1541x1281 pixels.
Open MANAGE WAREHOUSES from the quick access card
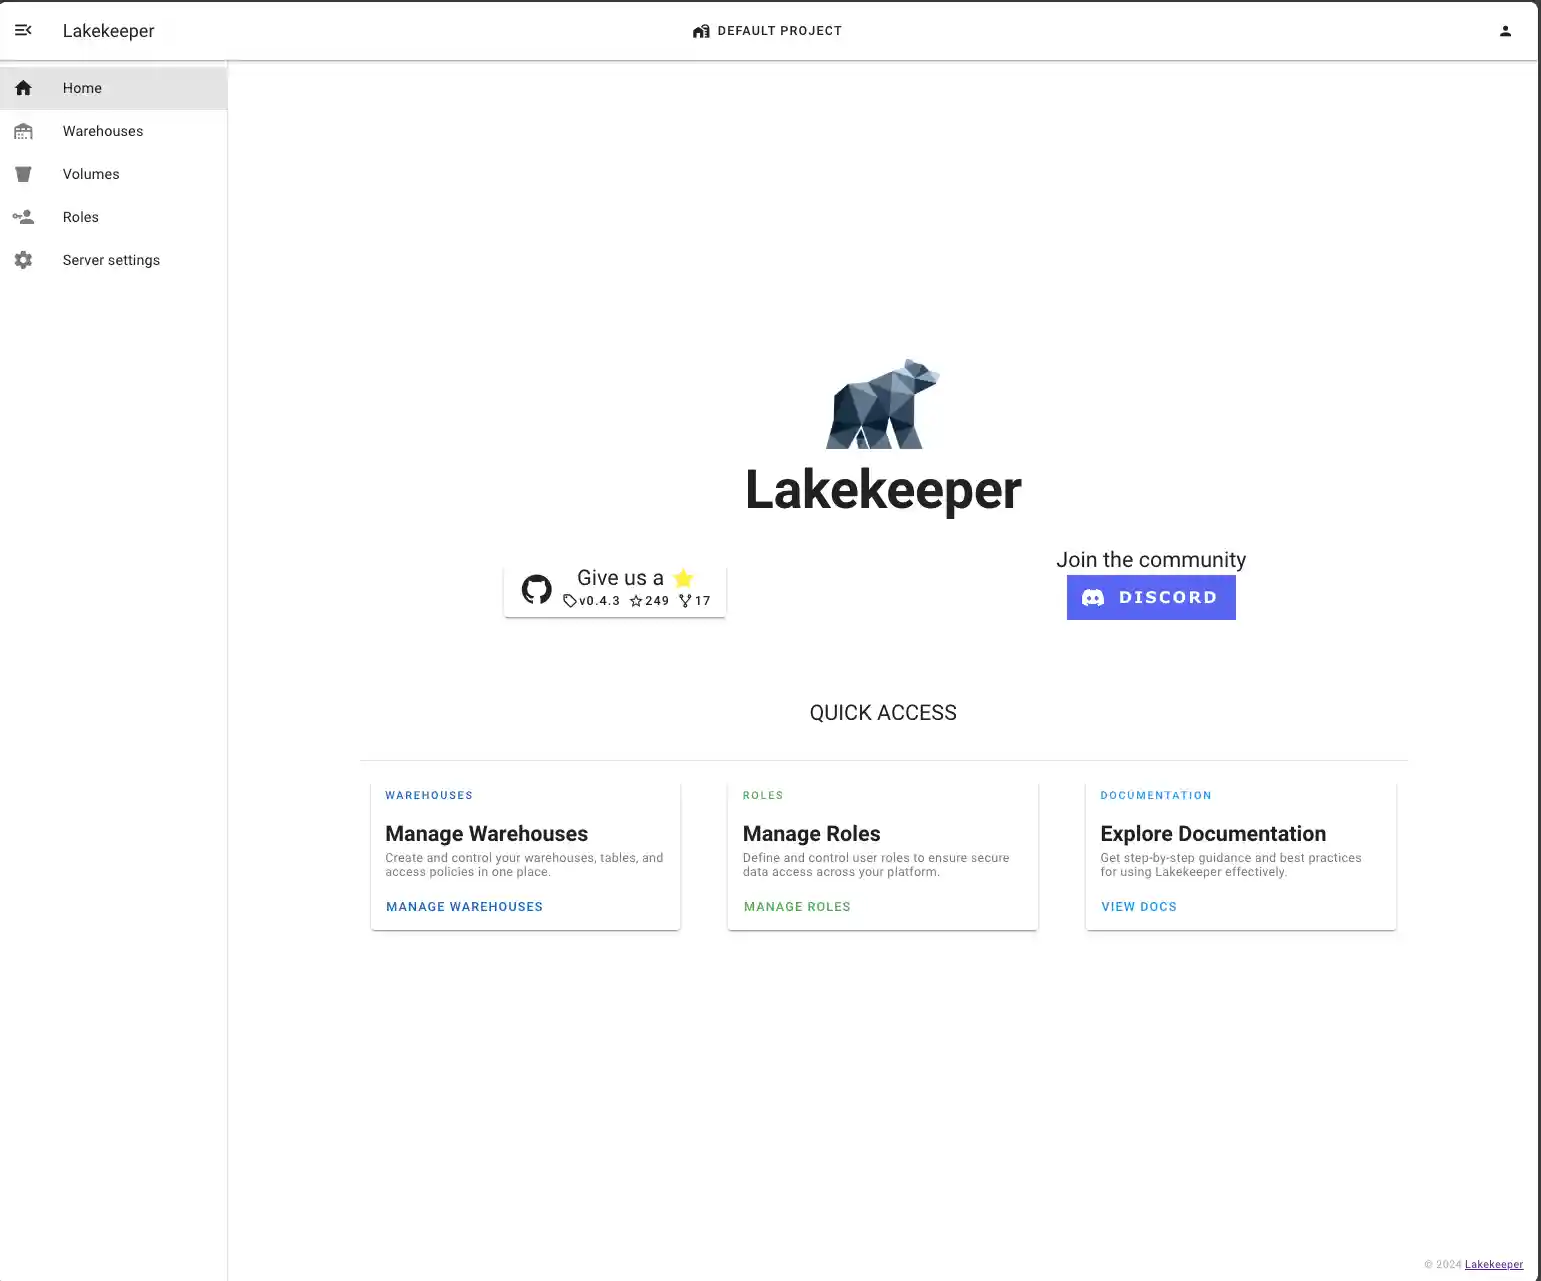pyautogui.click(x=464, y=906)
